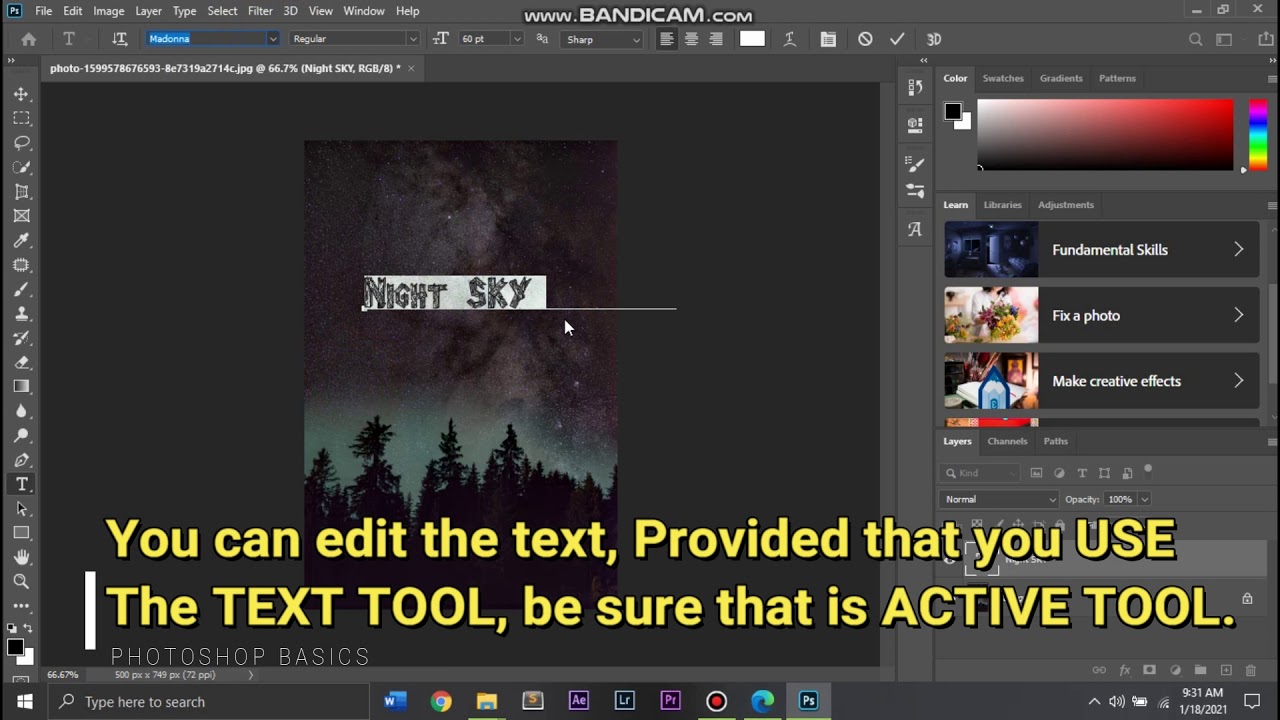Click the Windows search box
Screen dimensions: 1280x720
click(x=207, y=702)
